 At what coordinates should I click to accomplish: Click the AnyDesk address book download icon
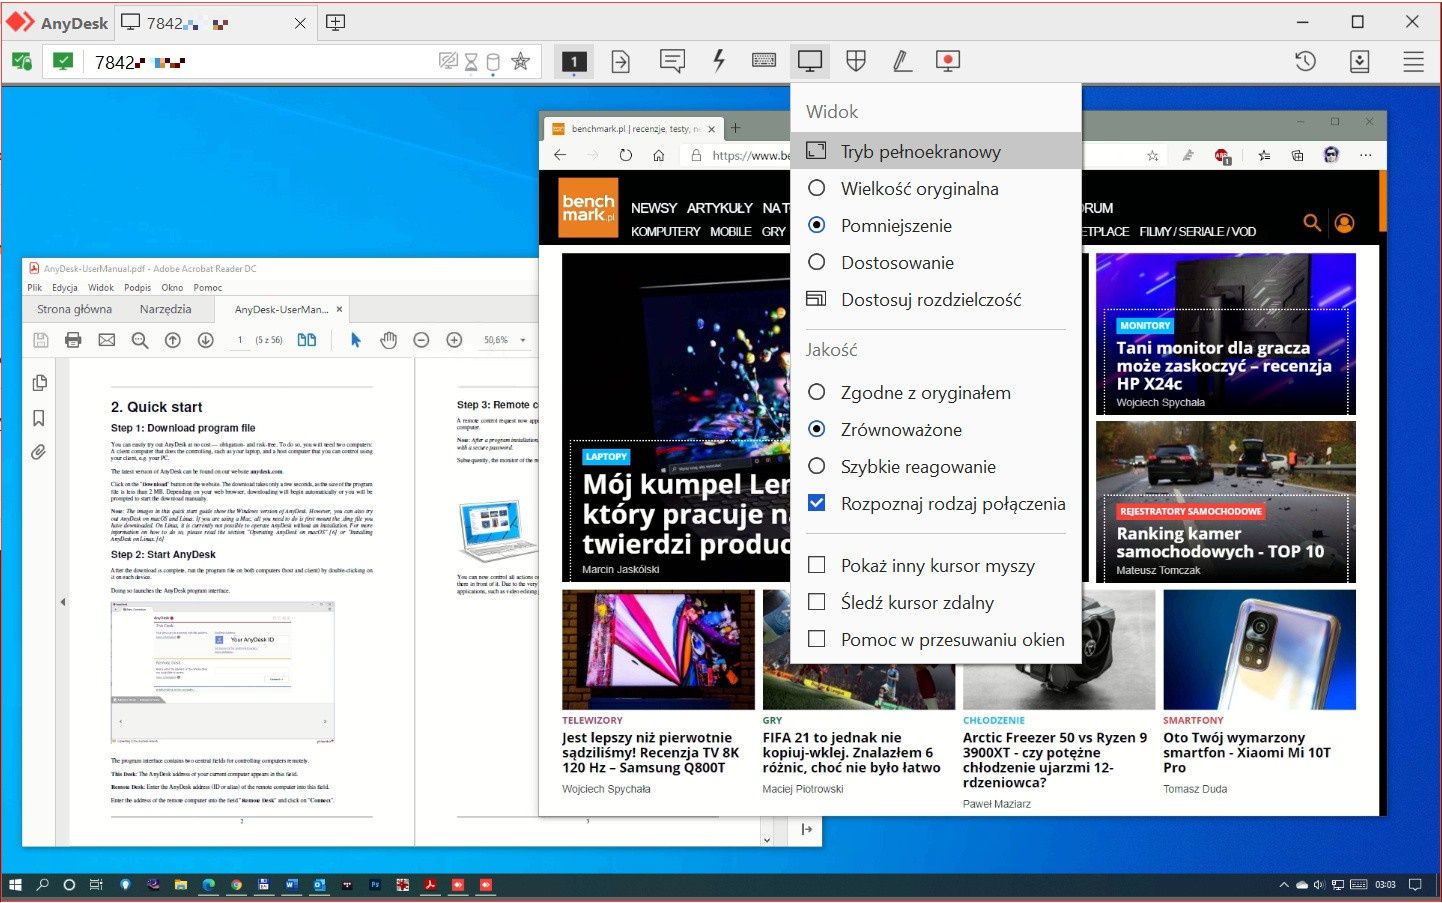(x=1360, y=61)
